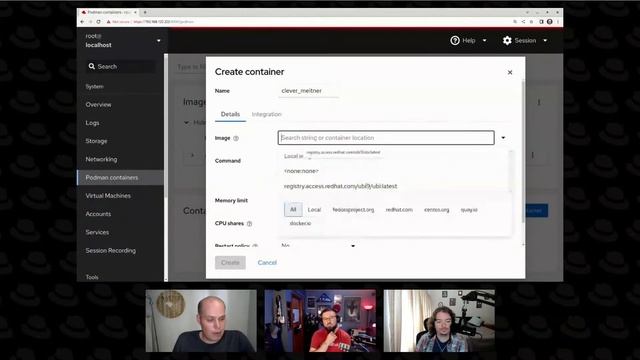The width and height of the screenshot is (640, 360).
Task: Open Session Recording in the sidebar
Action: click(111, 251)
